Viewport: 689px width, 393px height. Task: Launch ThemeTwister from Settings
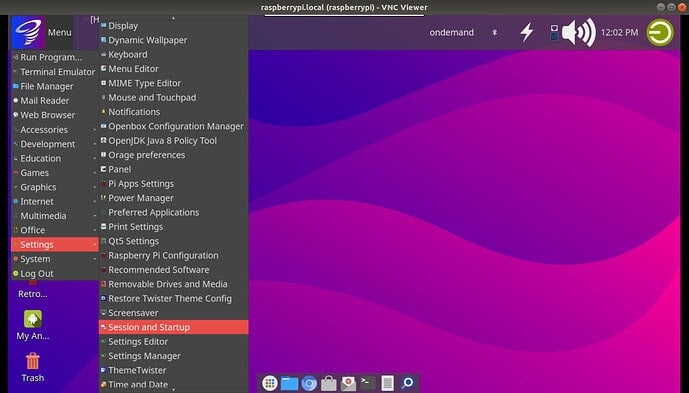click(x=174, y=370)
